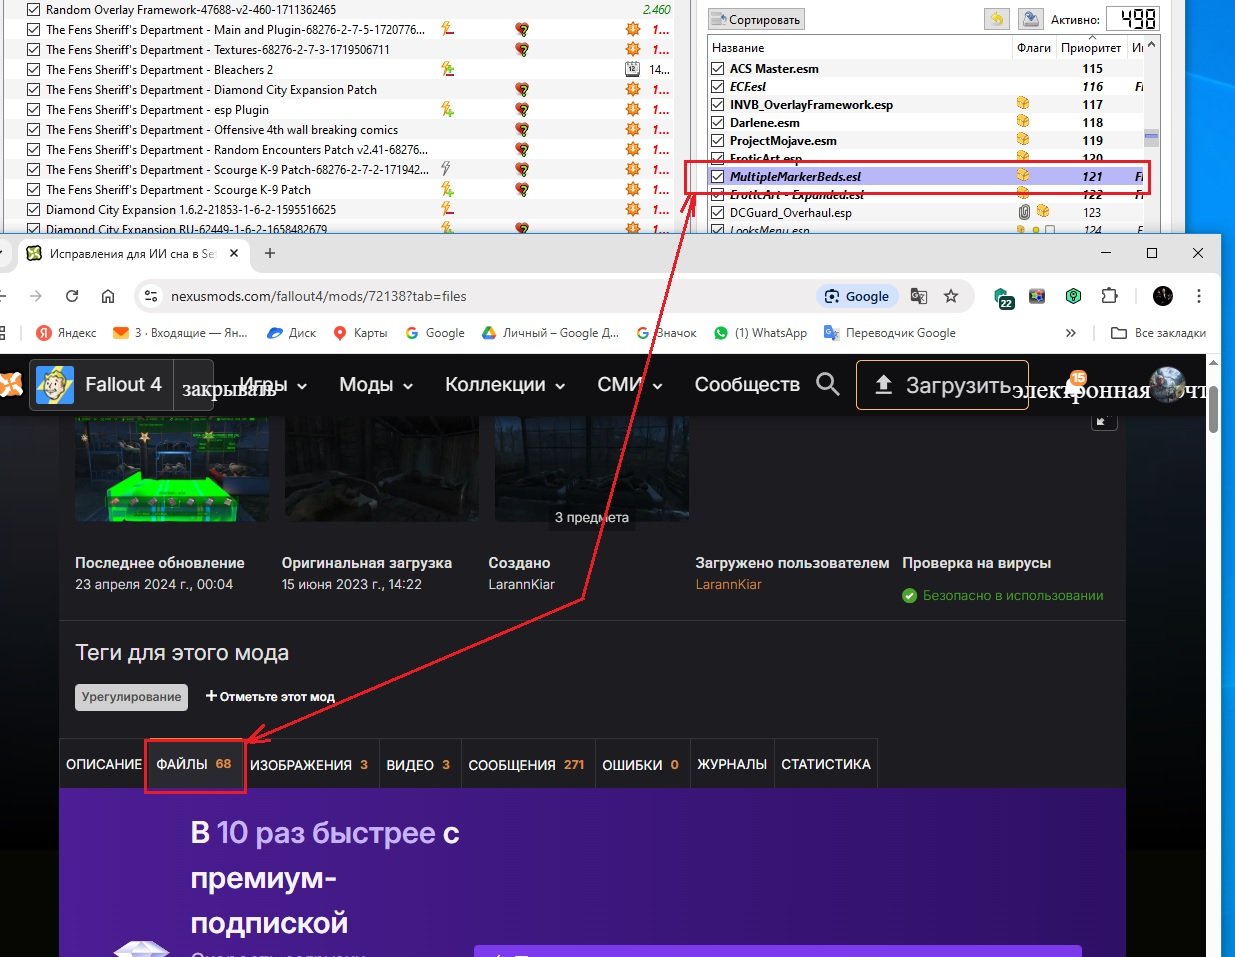Viewport: 1235px width, 957px height.
Task: Expand the Коллекции dropdown menu
Action: pos(505,385)
